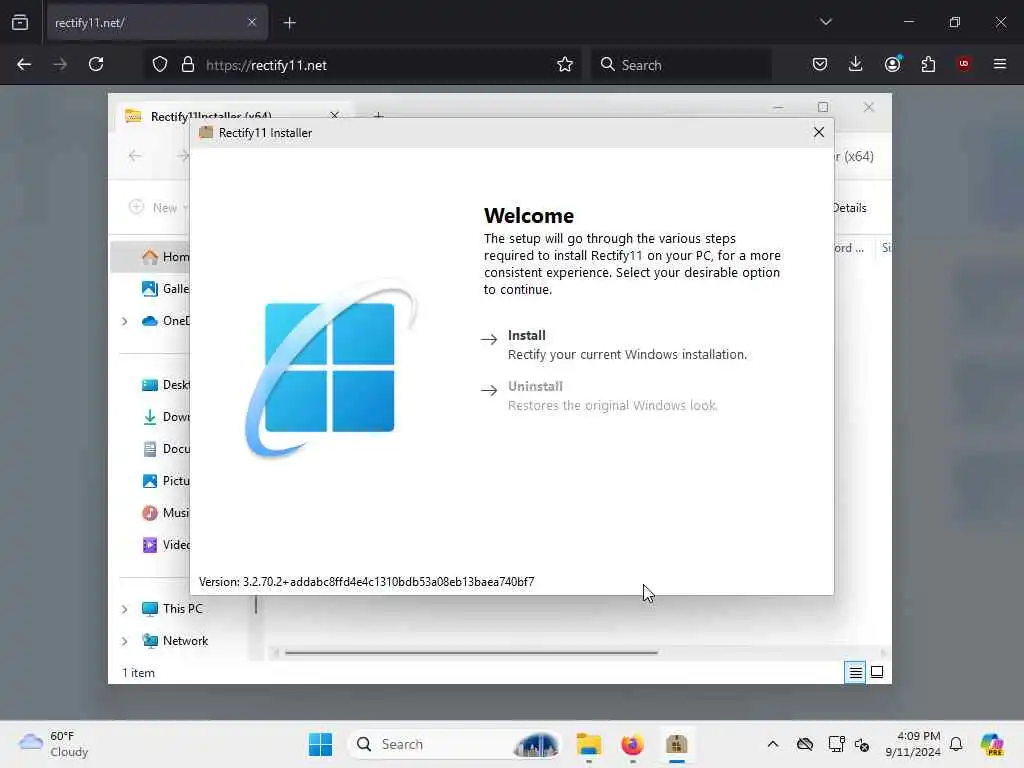Image resolution: width=1024 pixels, height=768 pixels.
Task: Click the OneDrive tray icon
Action: [x=805, y=744]
